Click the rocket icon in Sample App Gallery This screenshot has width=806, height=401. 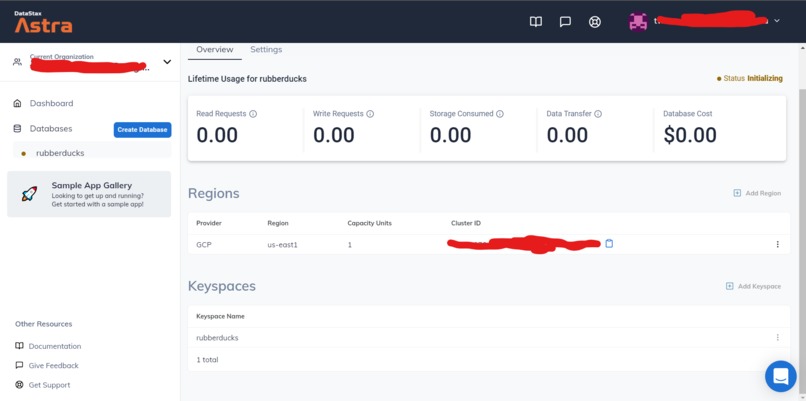pos(29,194)
